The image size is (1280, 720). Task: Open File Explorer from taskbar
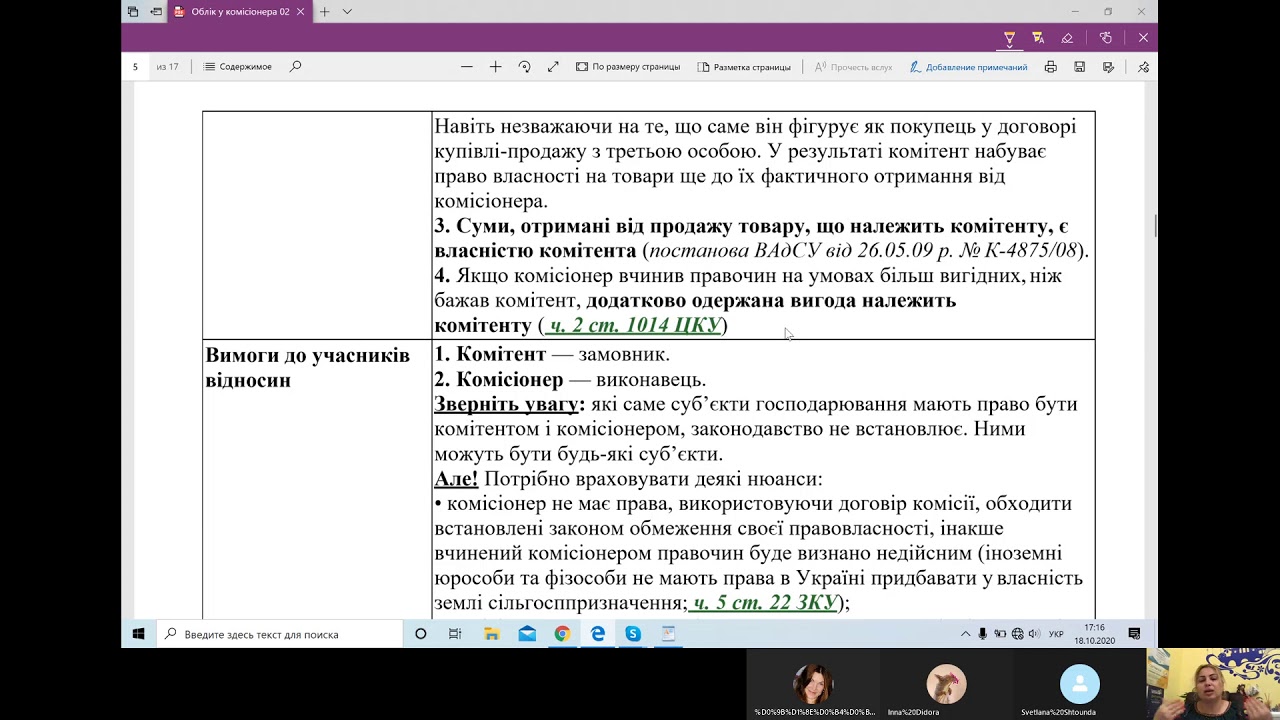click(492, 634)
